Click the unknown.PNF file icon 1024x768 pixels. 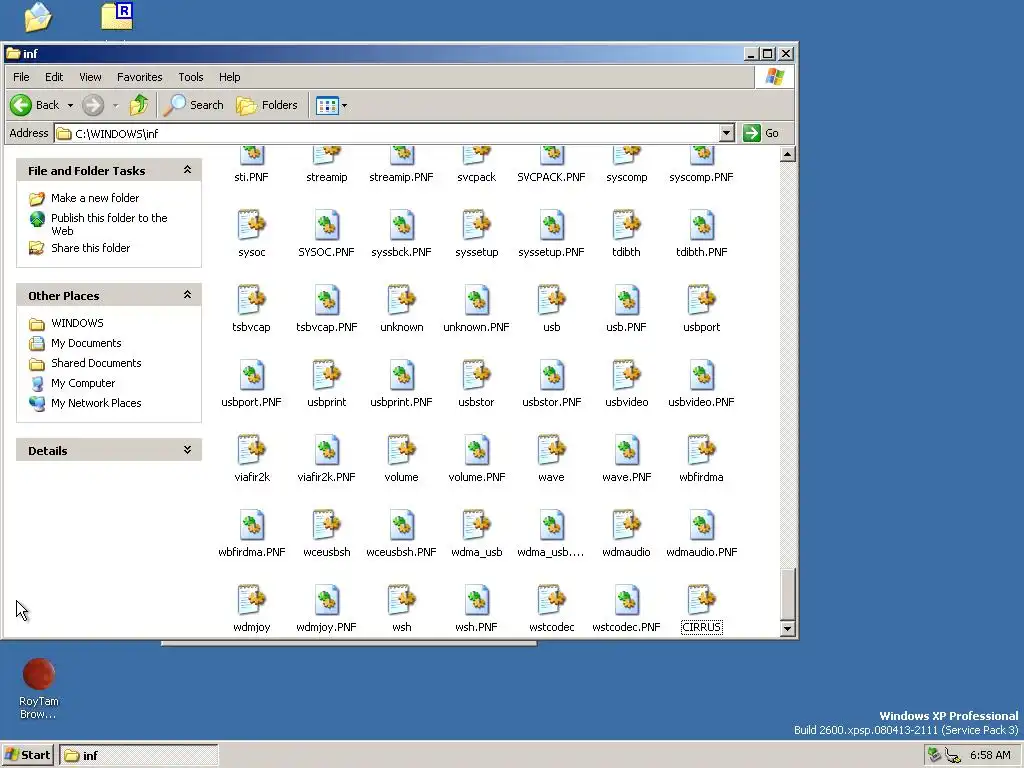(x=476, y=300)
